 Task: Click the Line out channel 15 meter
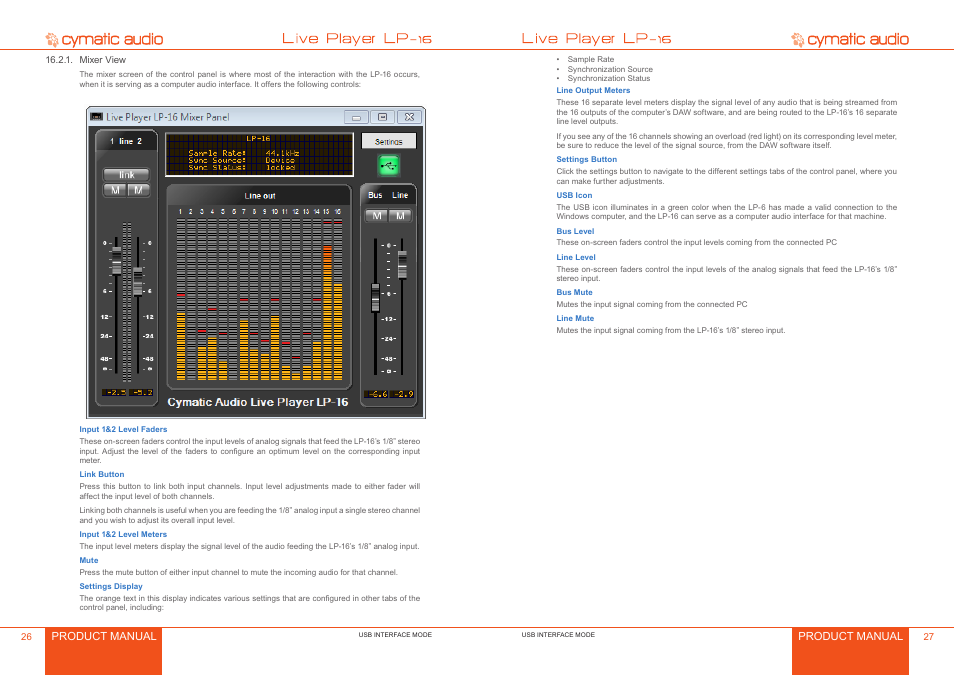click(327, 299)
